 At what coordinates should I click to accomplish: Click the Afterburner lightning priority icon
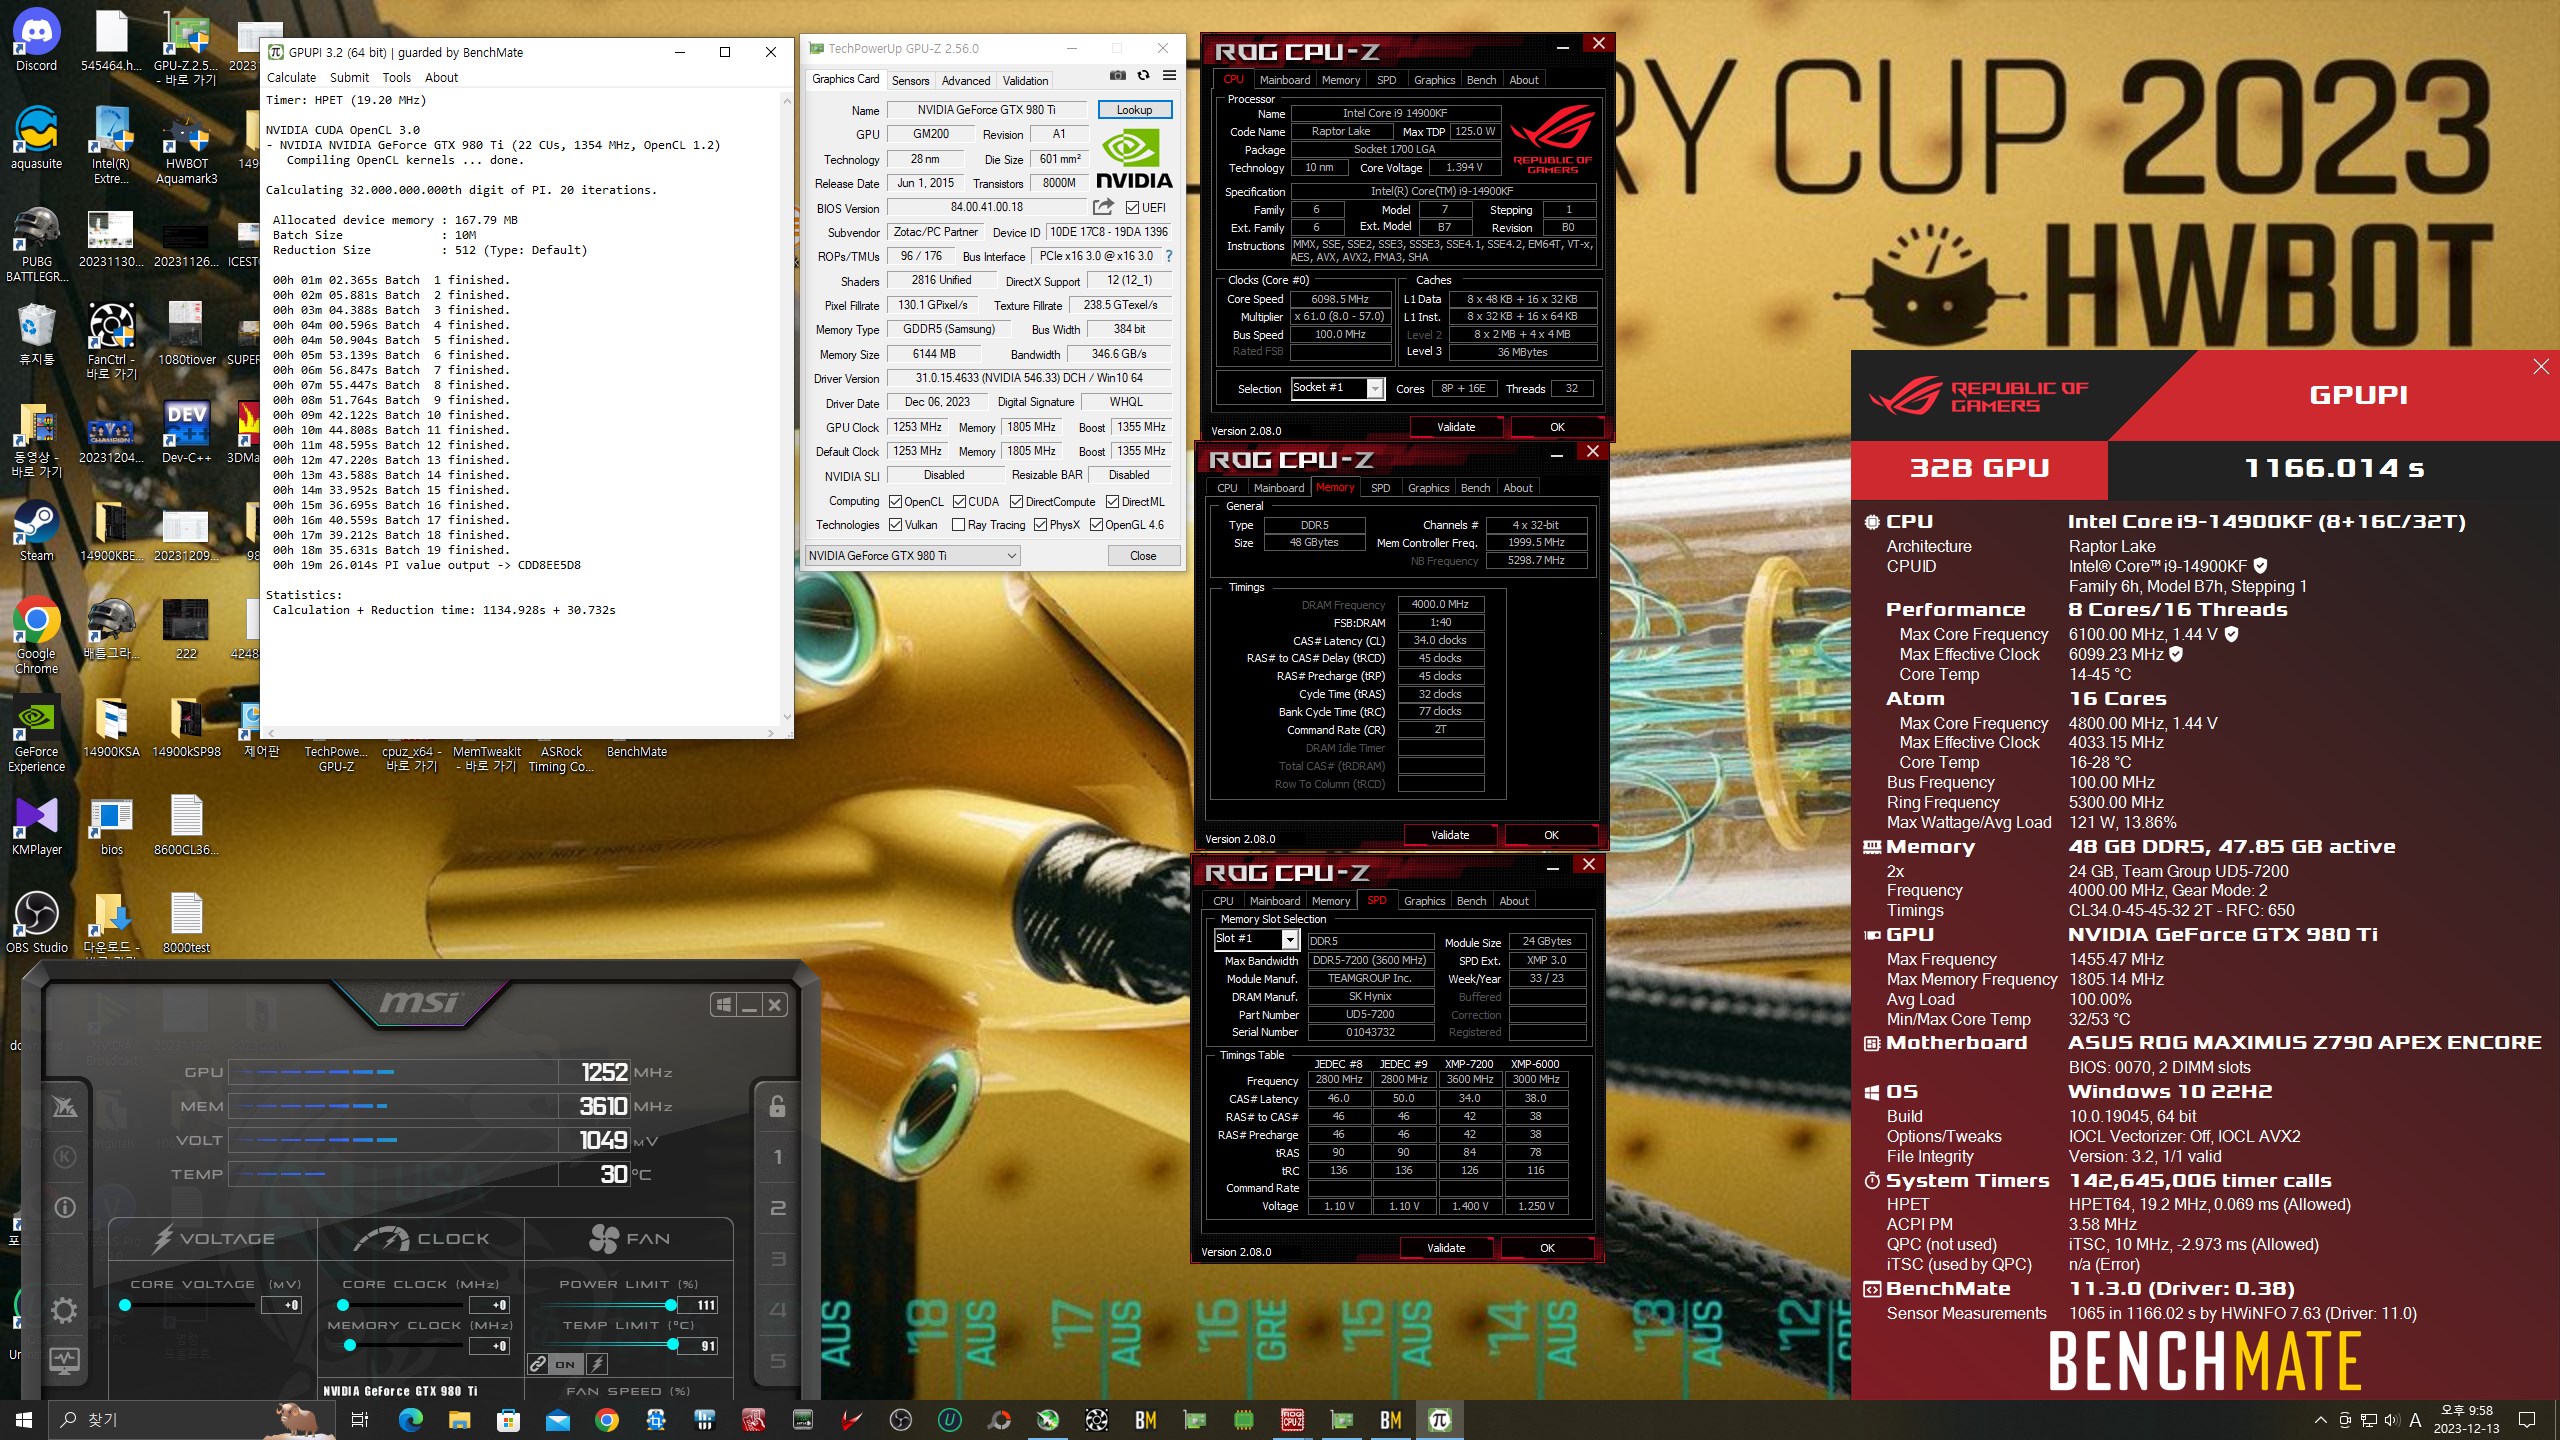tap(597, 1364)
